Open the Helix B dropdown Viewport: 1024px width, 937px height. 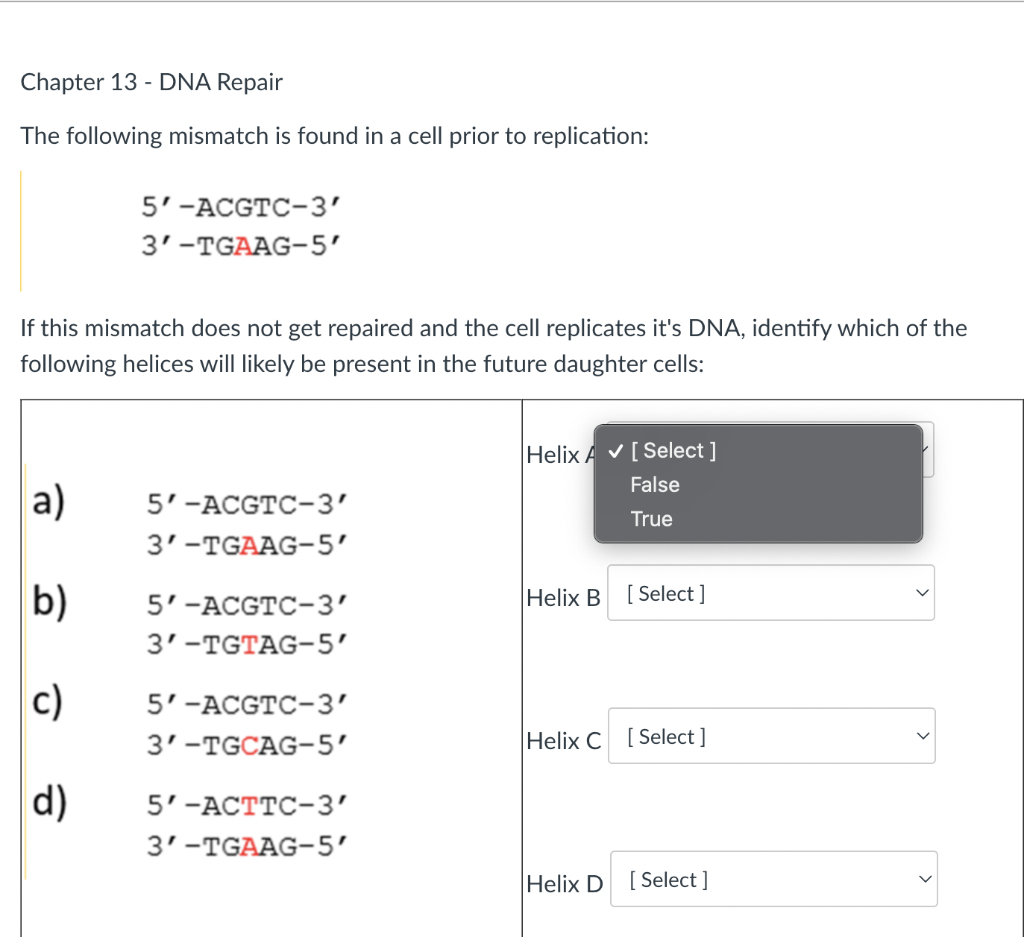pos(770,592)
